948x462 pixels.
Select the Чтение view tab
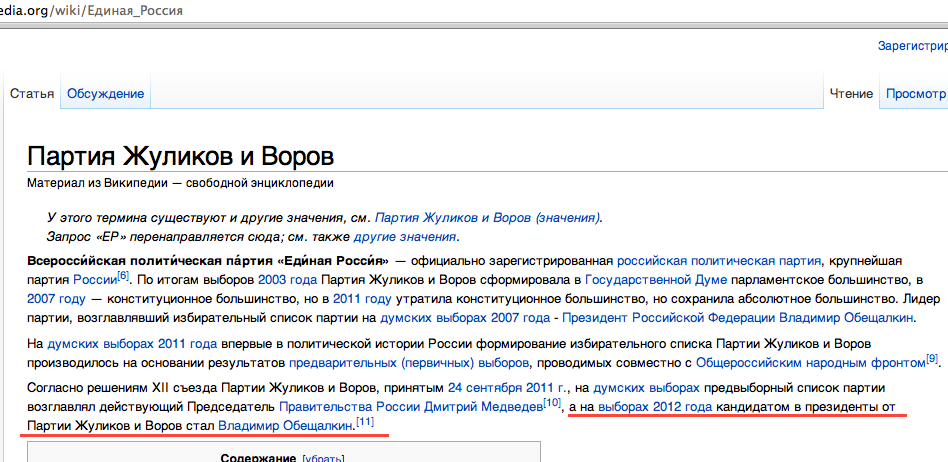(x=851, y=94)
